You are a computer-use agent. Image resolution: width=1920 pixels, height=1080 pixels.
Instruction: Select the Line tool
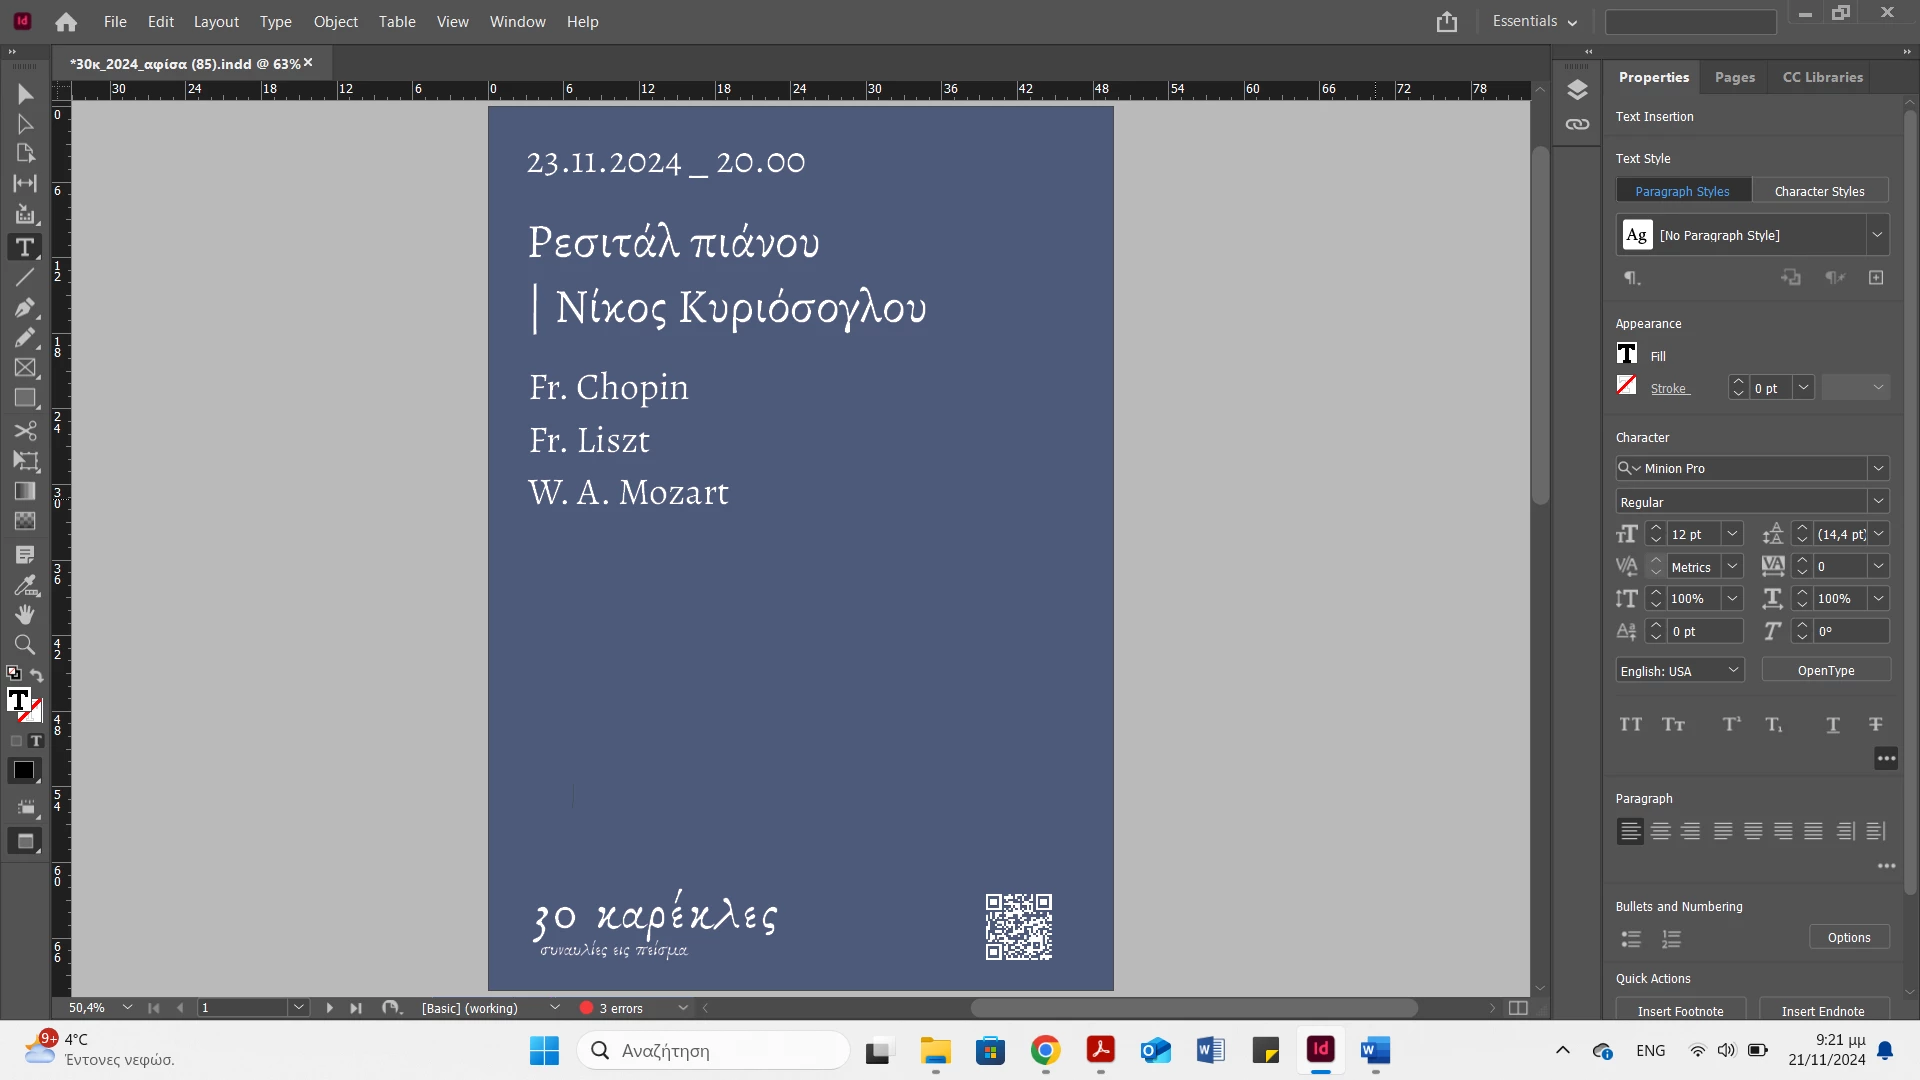pos(25,277)
